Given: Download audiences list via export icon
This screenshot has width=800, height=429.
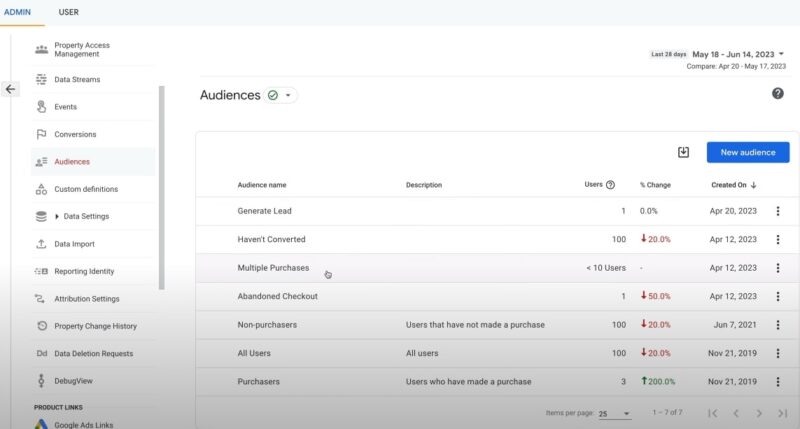Looking at the screenshot, I should pos(683,152).
